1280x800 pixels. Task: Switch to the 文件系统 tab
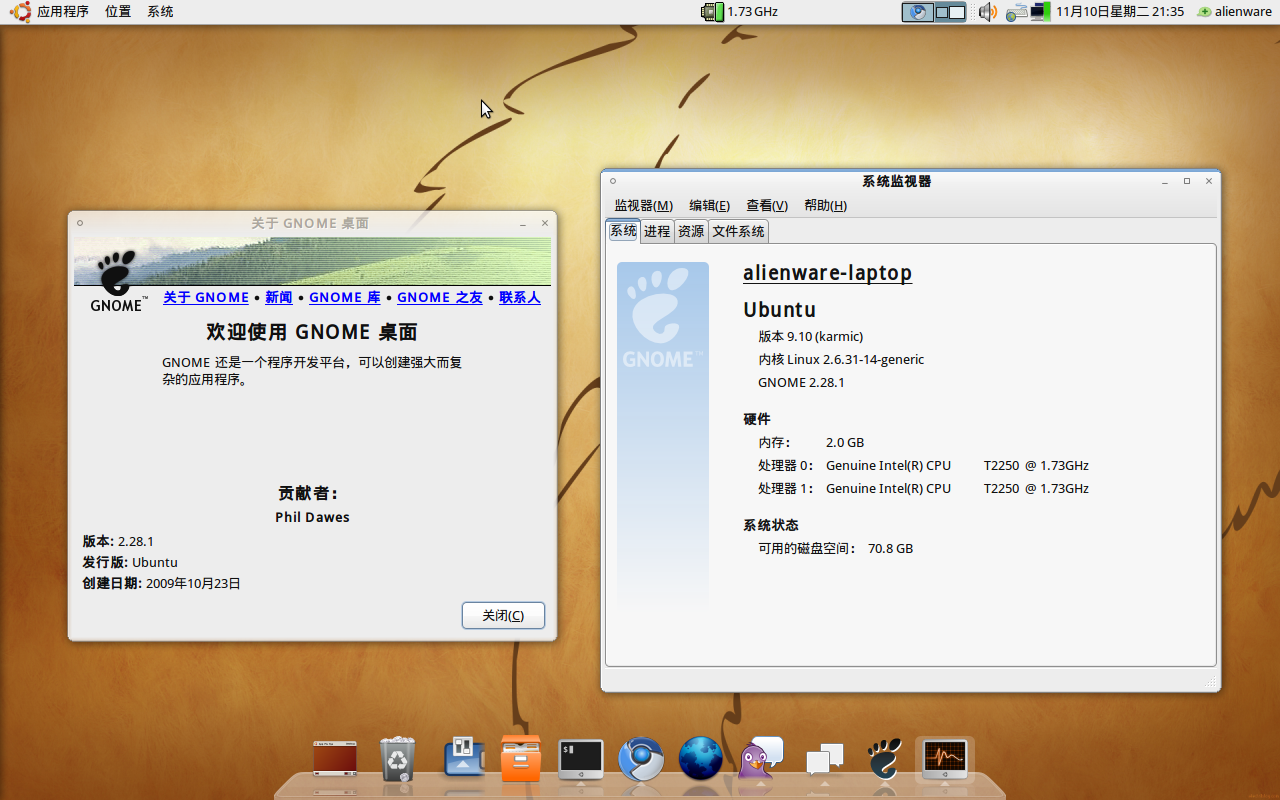(x=739, y=231)
